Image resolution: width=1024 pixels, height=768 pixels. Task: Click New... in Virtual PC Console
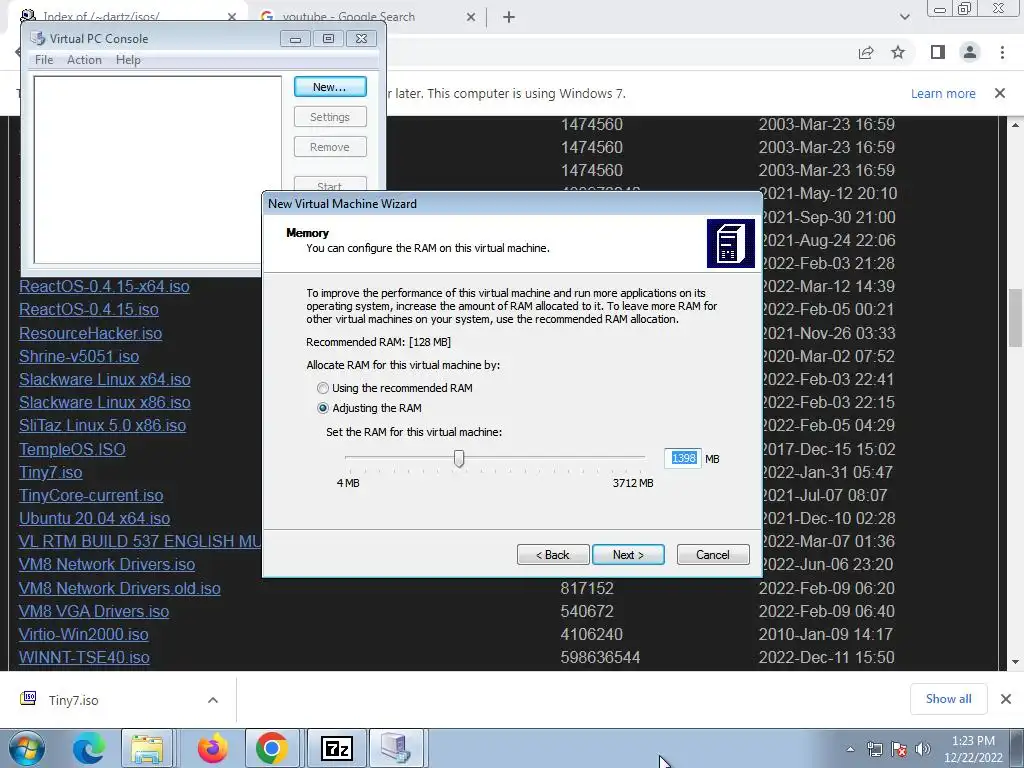(x=330, y=87)
